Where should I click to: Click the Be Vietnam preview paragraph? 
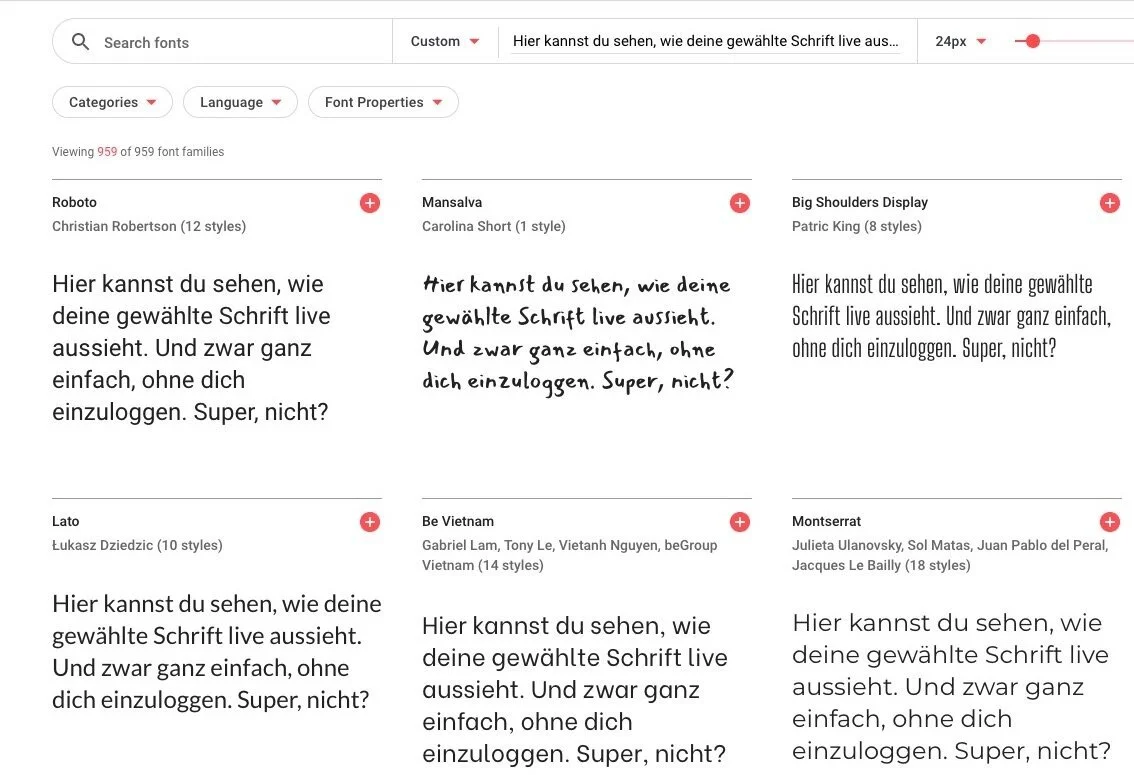click(575, 689)
